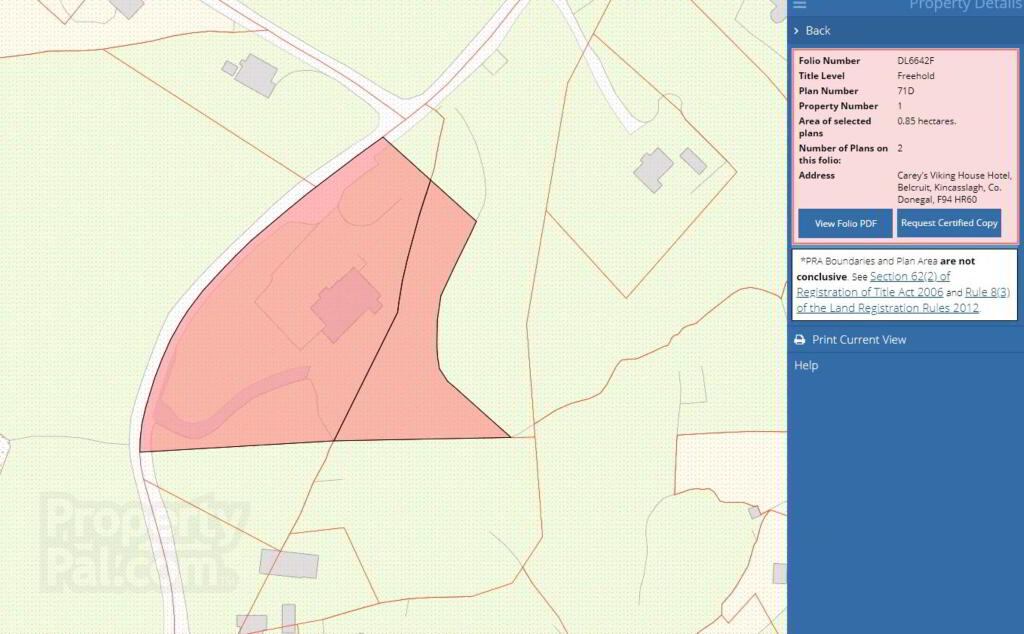The image size is (1024, 634).
Task: Click the folio number DL6642F value
Action: [x=916, y=61]
